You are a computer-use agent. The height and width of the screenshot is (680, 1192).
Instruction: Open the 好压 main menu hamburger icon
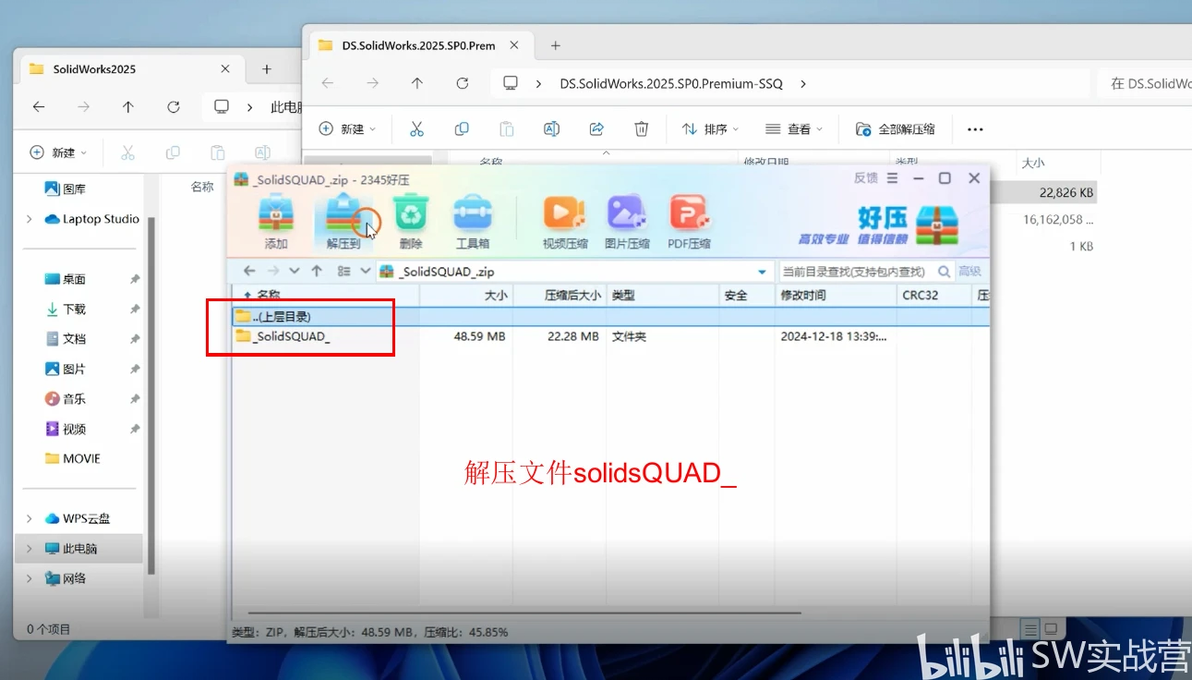point(892,178)
